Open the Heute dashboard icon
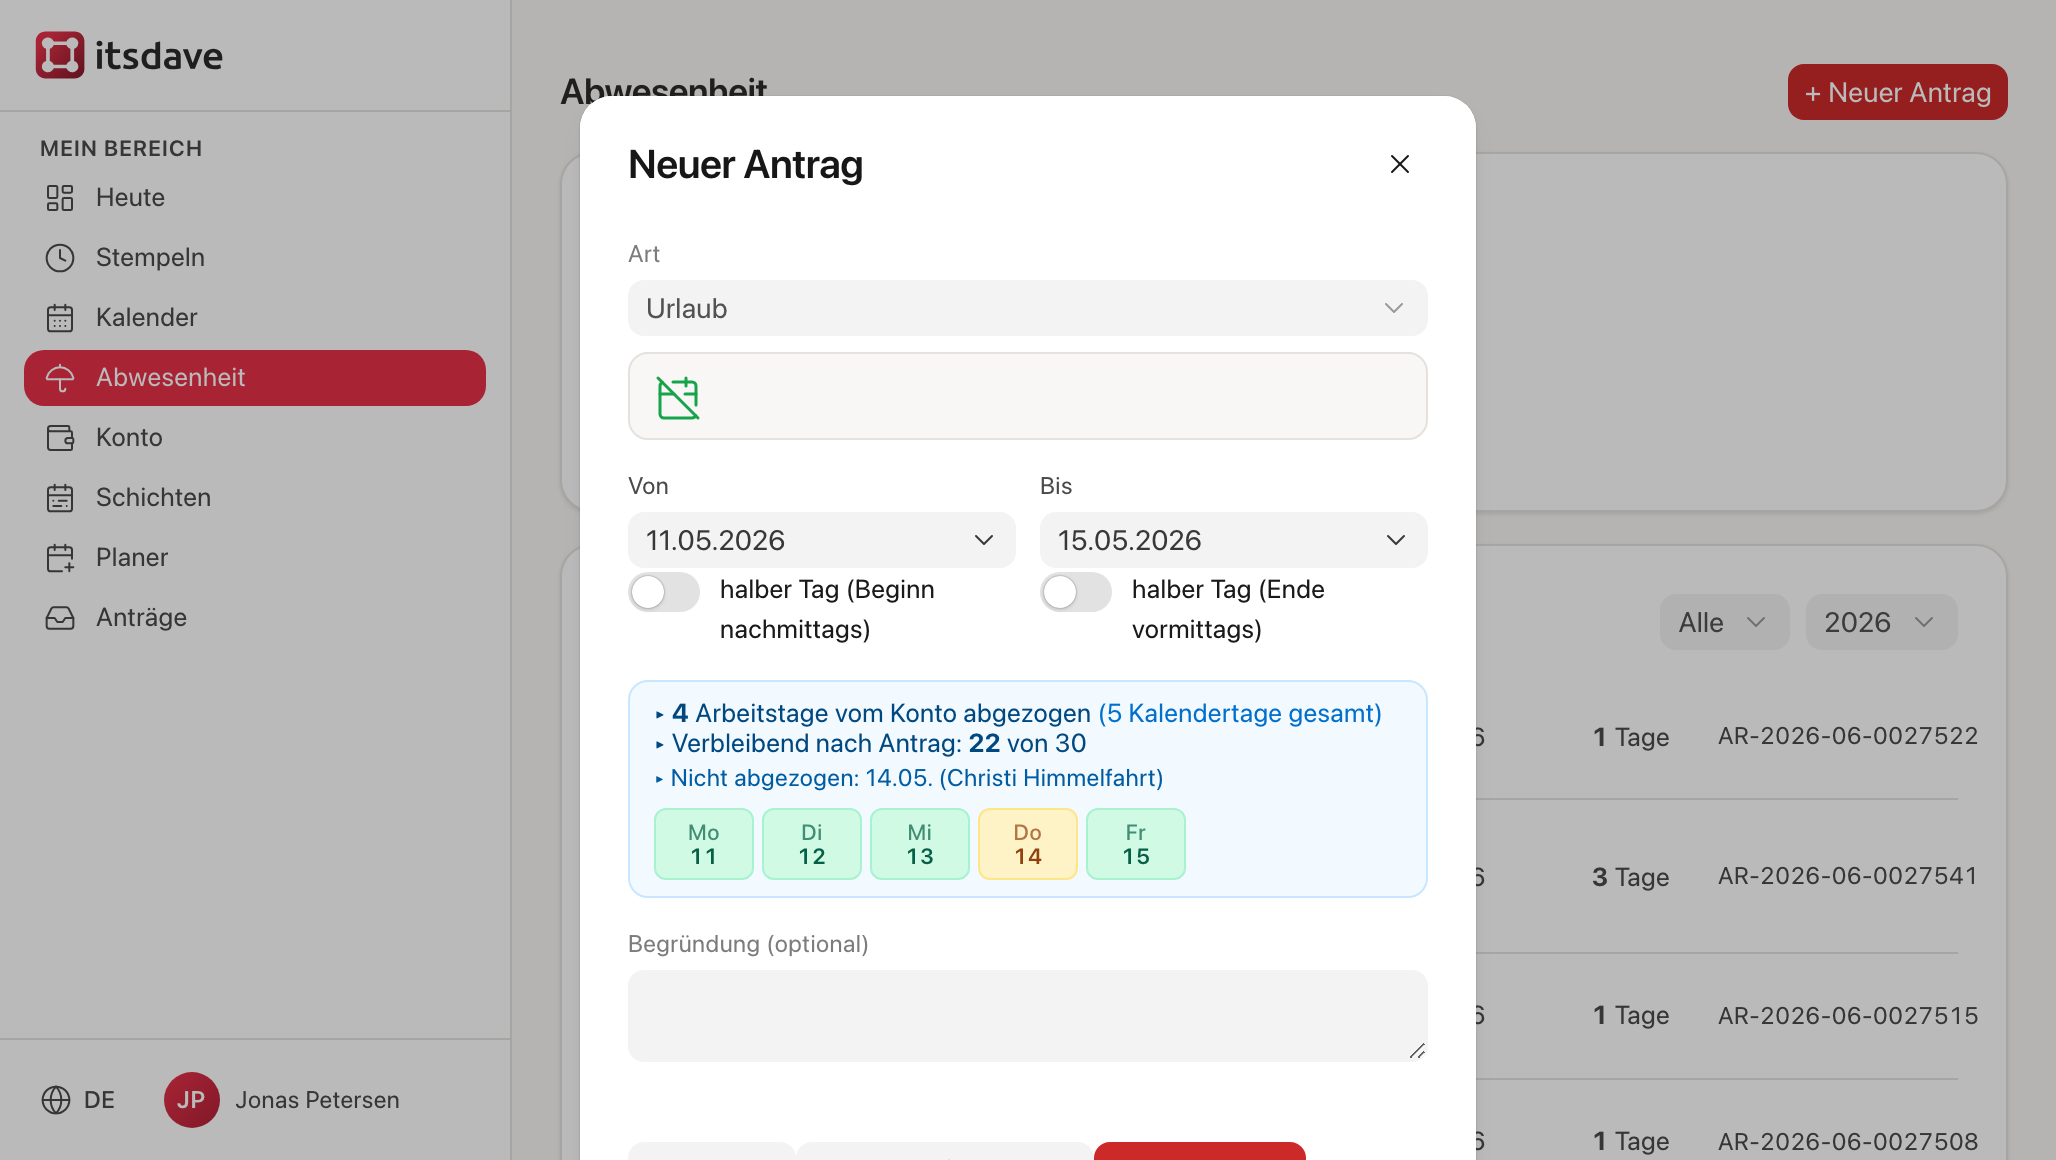The width and height of the screenshot is (2056, 1160). (x=60, y=198)
